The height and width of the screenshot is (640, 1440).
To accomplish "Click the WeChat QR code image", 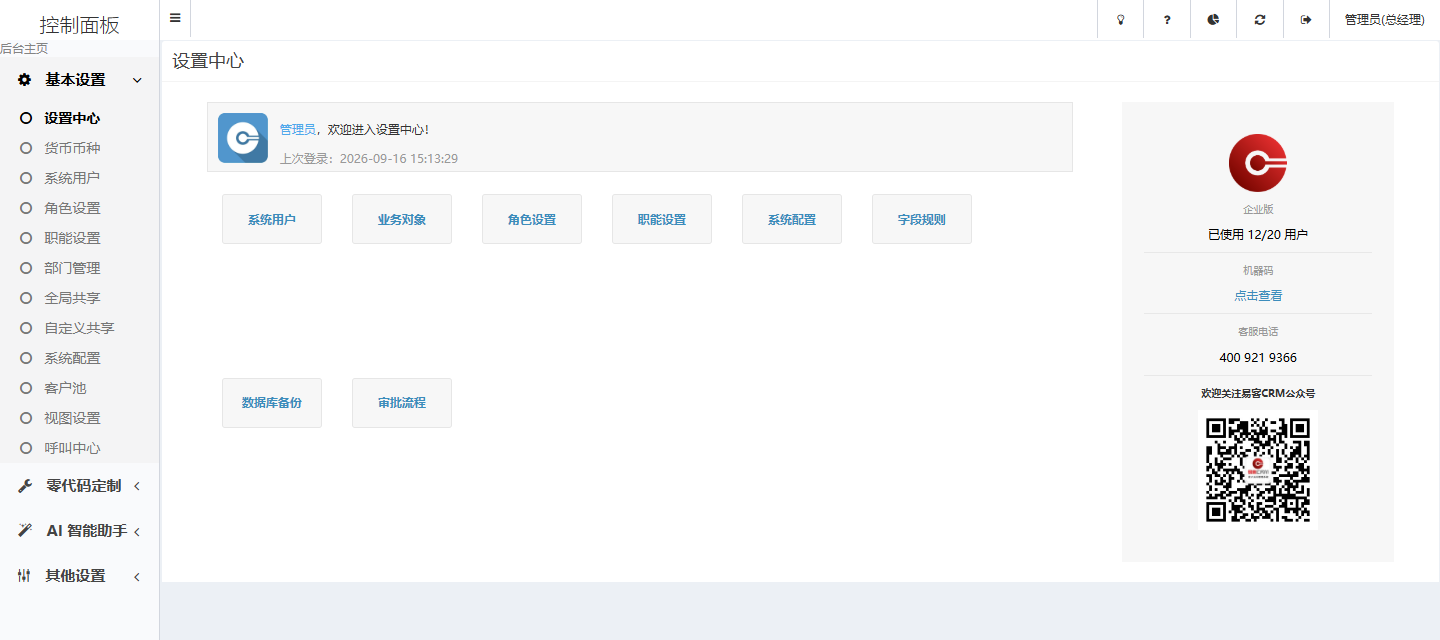I will point(1258,470).
